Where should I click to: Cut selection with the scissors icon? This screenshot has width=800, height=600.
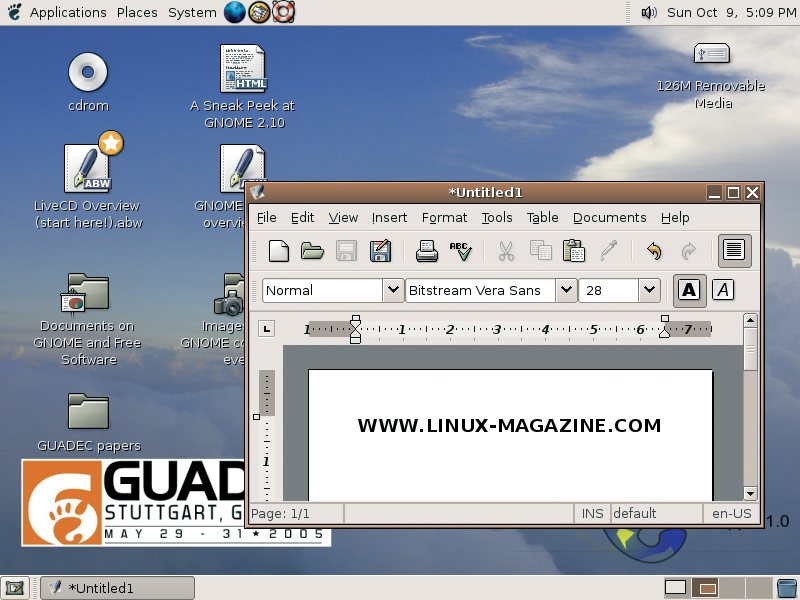(506, 251)
